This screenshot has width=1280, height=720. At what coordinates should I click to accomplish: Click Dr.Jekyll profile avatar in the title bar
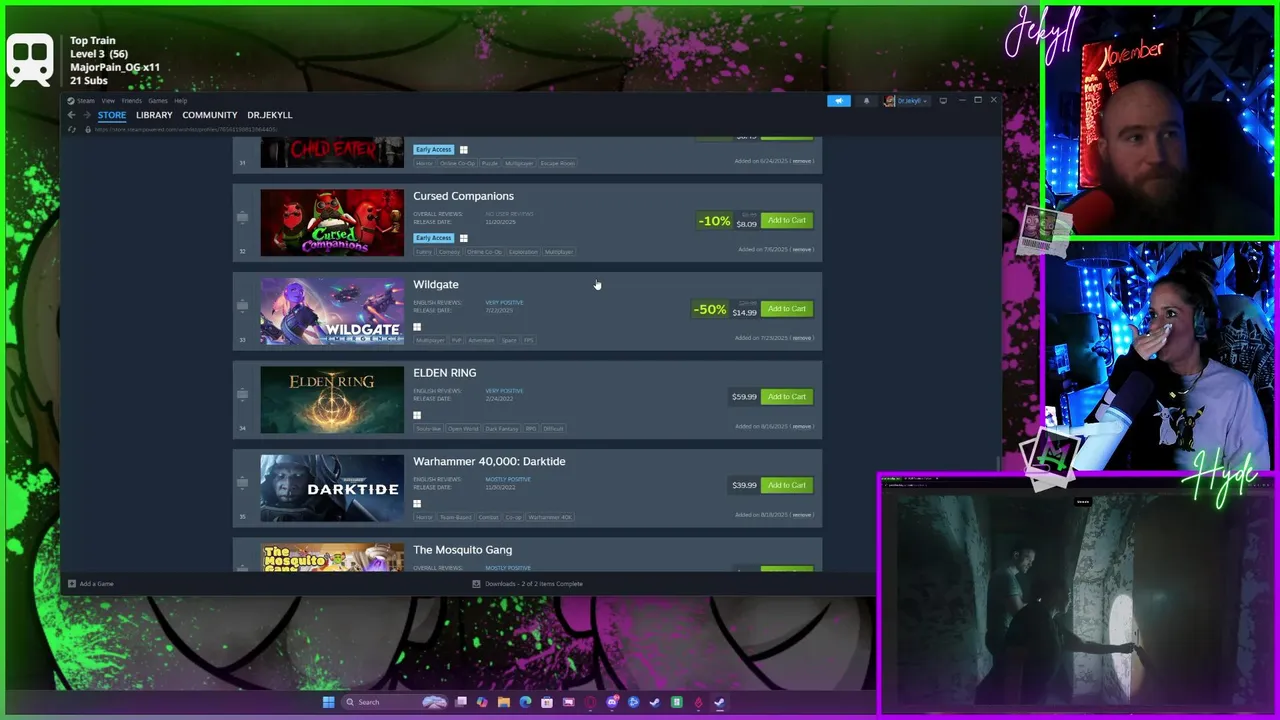coord(889,100)
